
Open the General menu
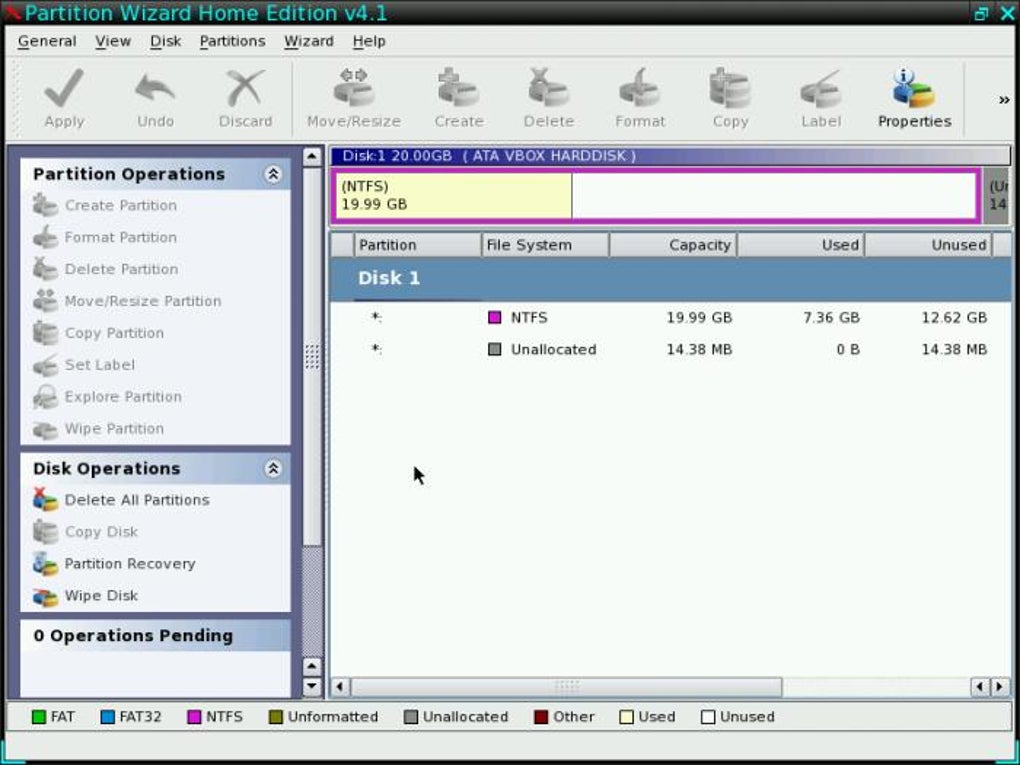click(x=47, y=41)
